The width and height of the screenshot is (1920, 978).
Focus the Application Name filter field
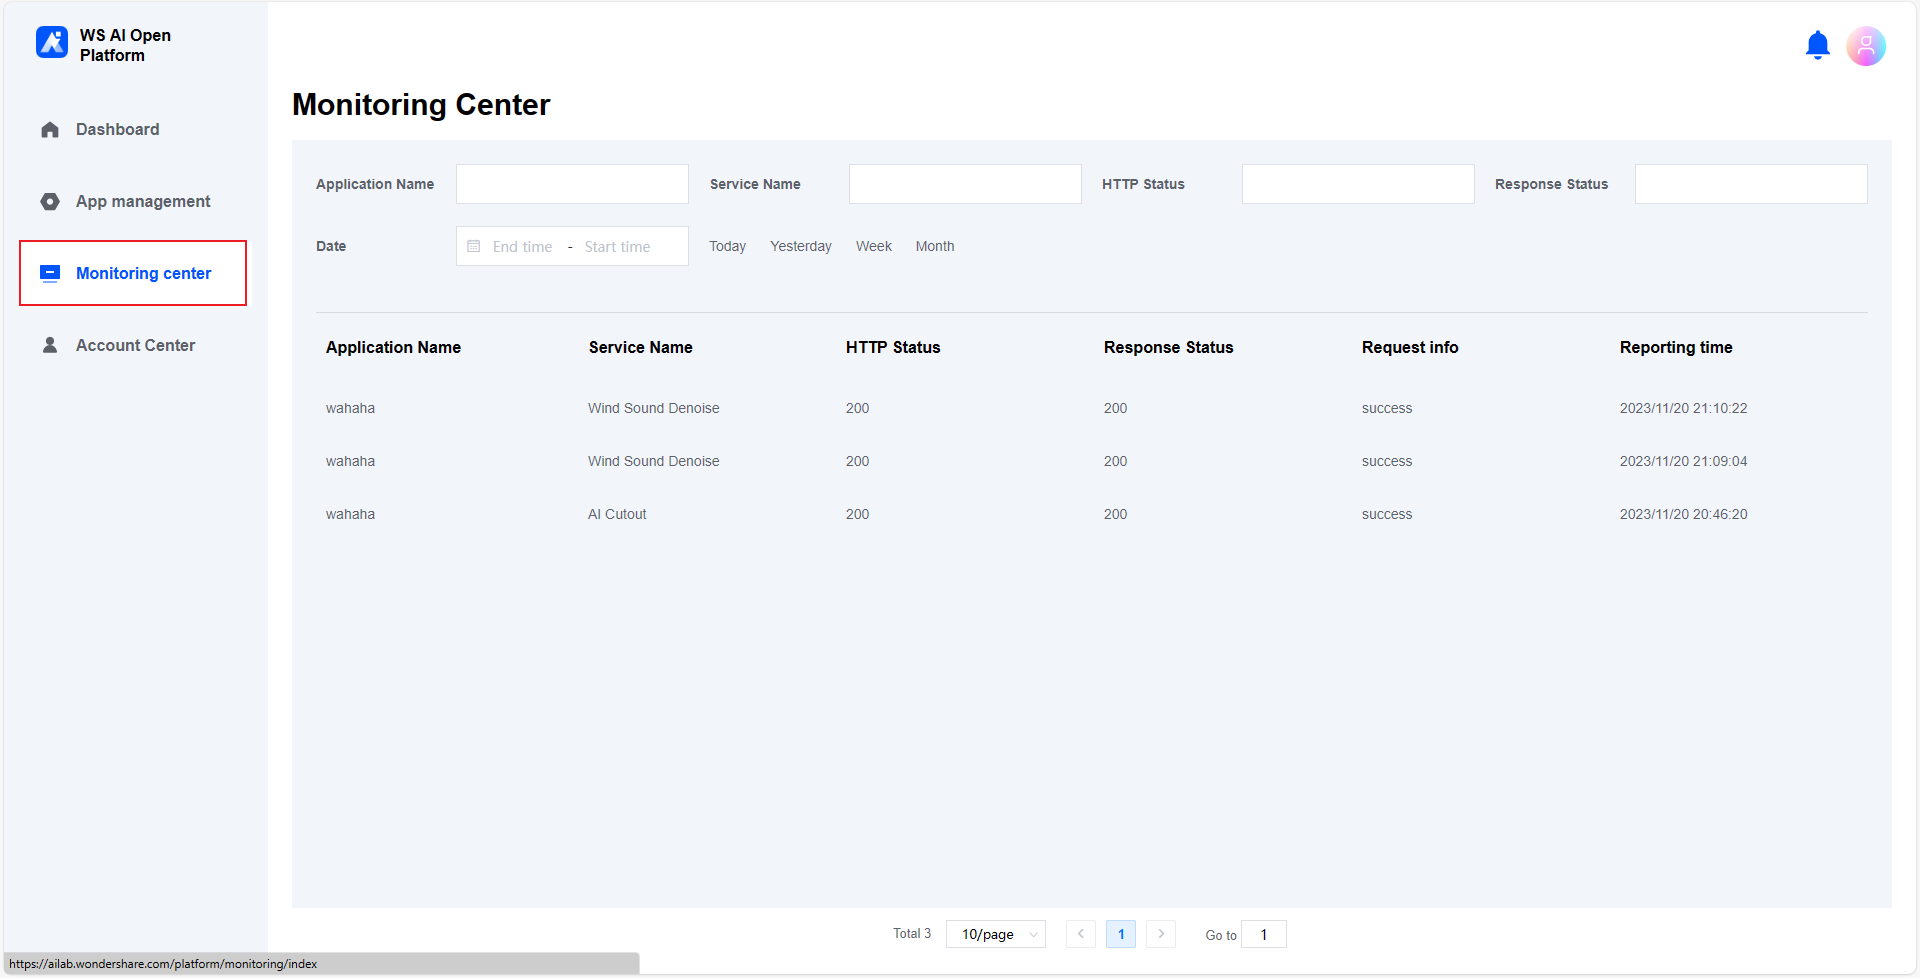pos(572,184)
